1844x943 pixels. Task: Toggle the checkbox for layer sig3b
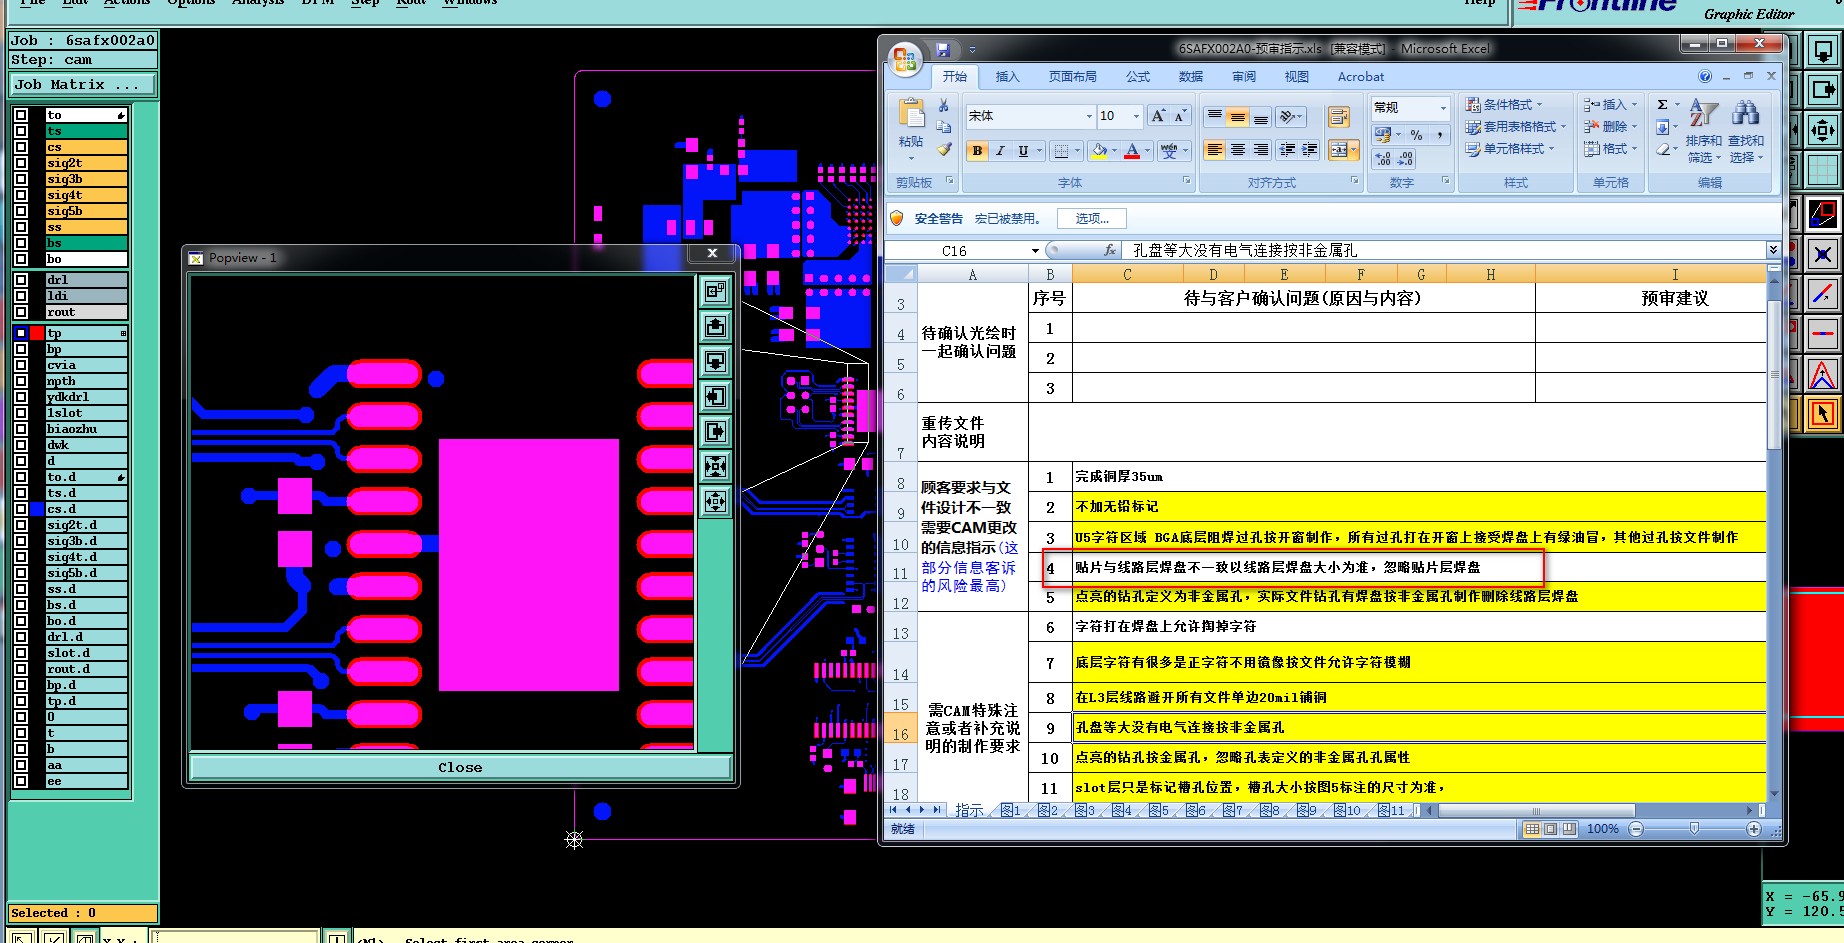click(x=21, y=179)
